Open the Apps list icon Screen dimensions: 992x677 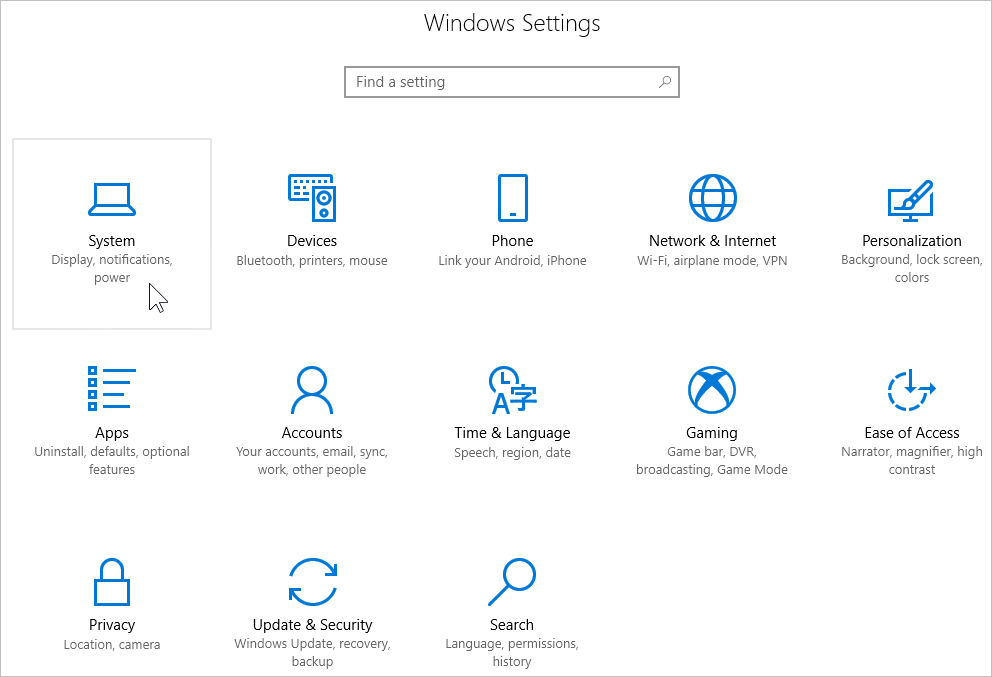tap(111, 388)
